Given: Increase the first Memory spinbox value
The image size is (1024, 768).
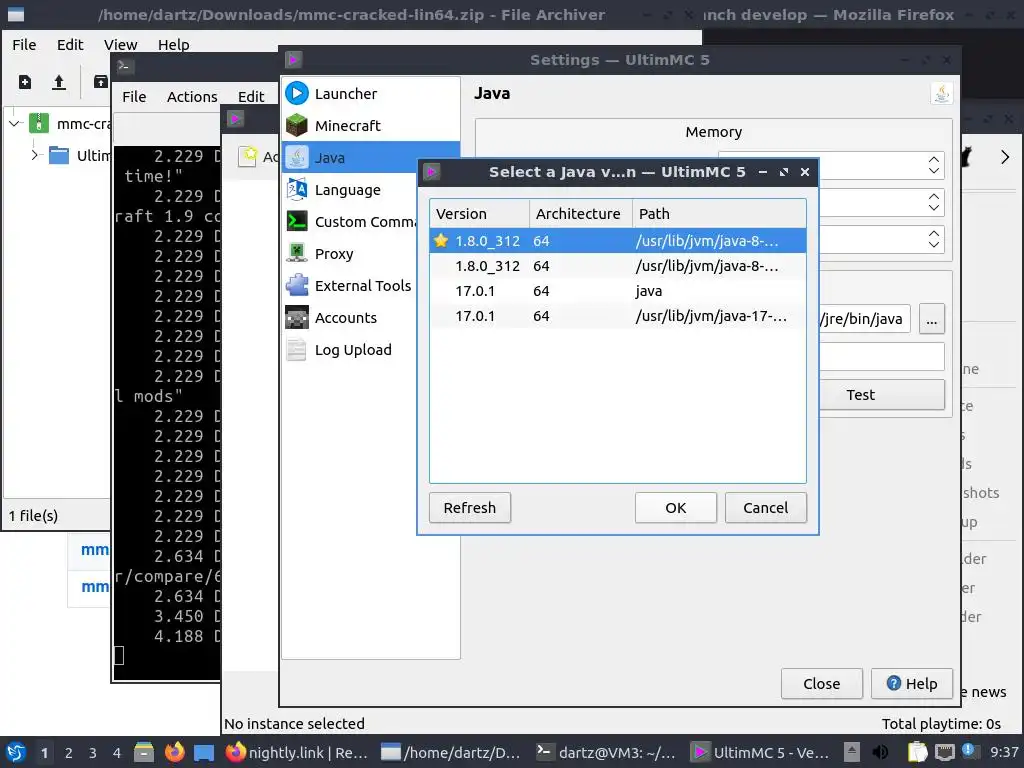Looking at the screenshot, I should coord(934,159).
